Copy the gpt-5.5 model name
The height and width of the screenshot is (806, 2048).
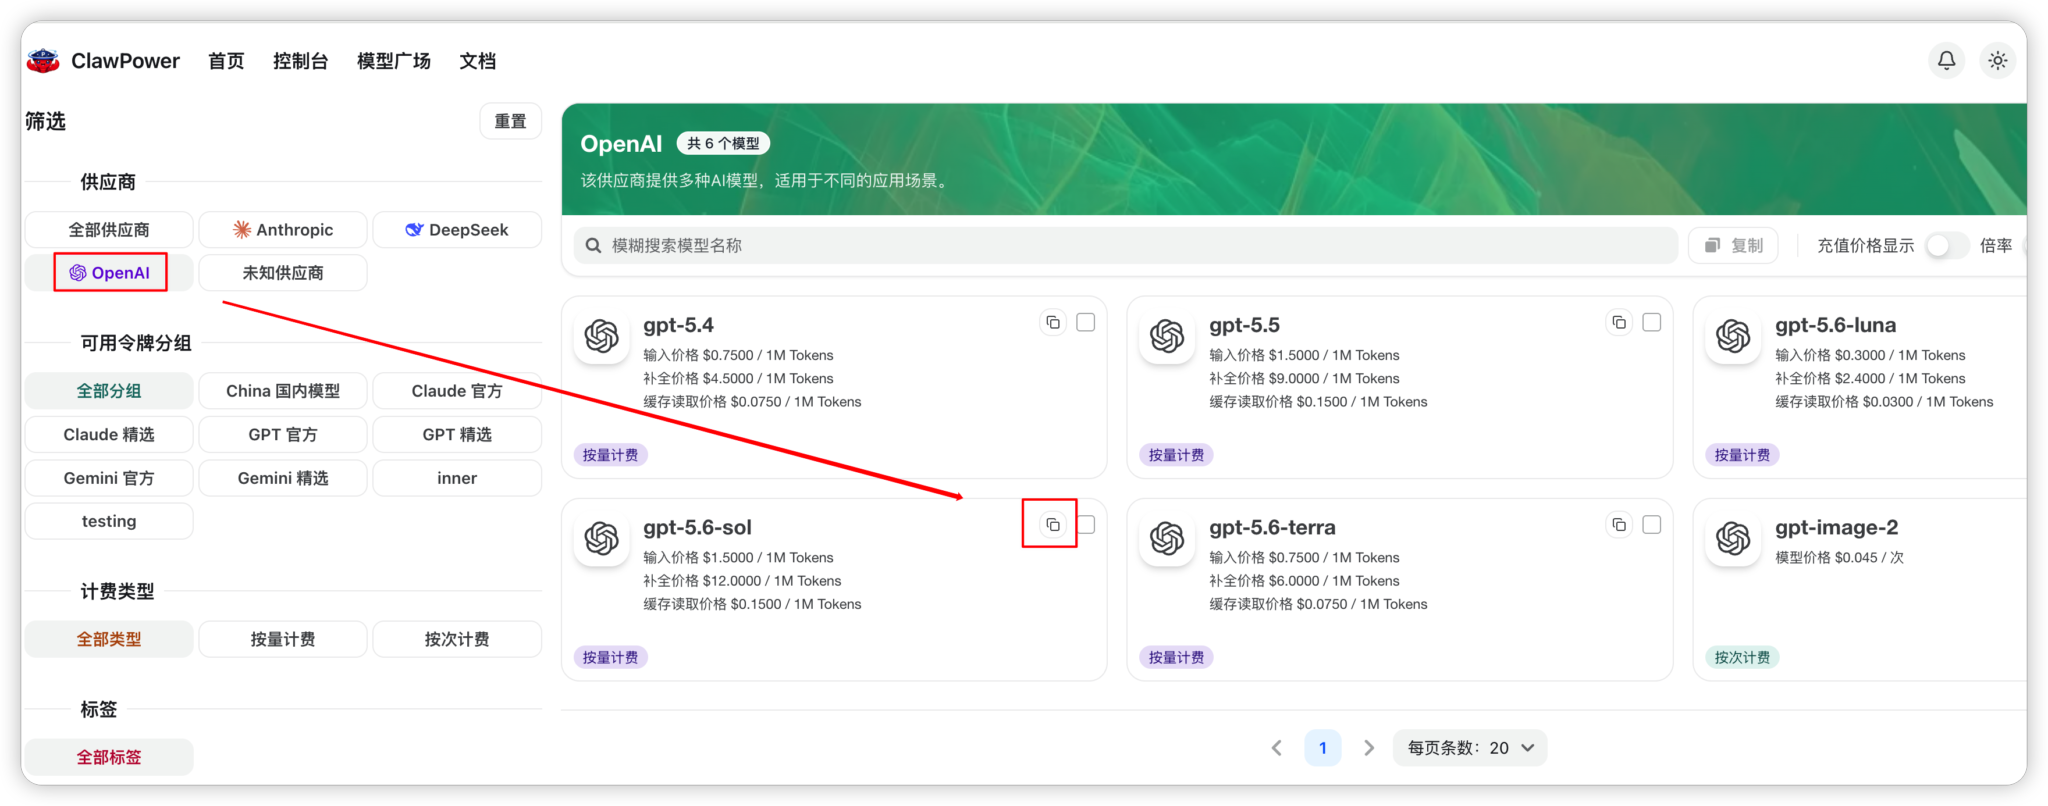[1619, 322]
